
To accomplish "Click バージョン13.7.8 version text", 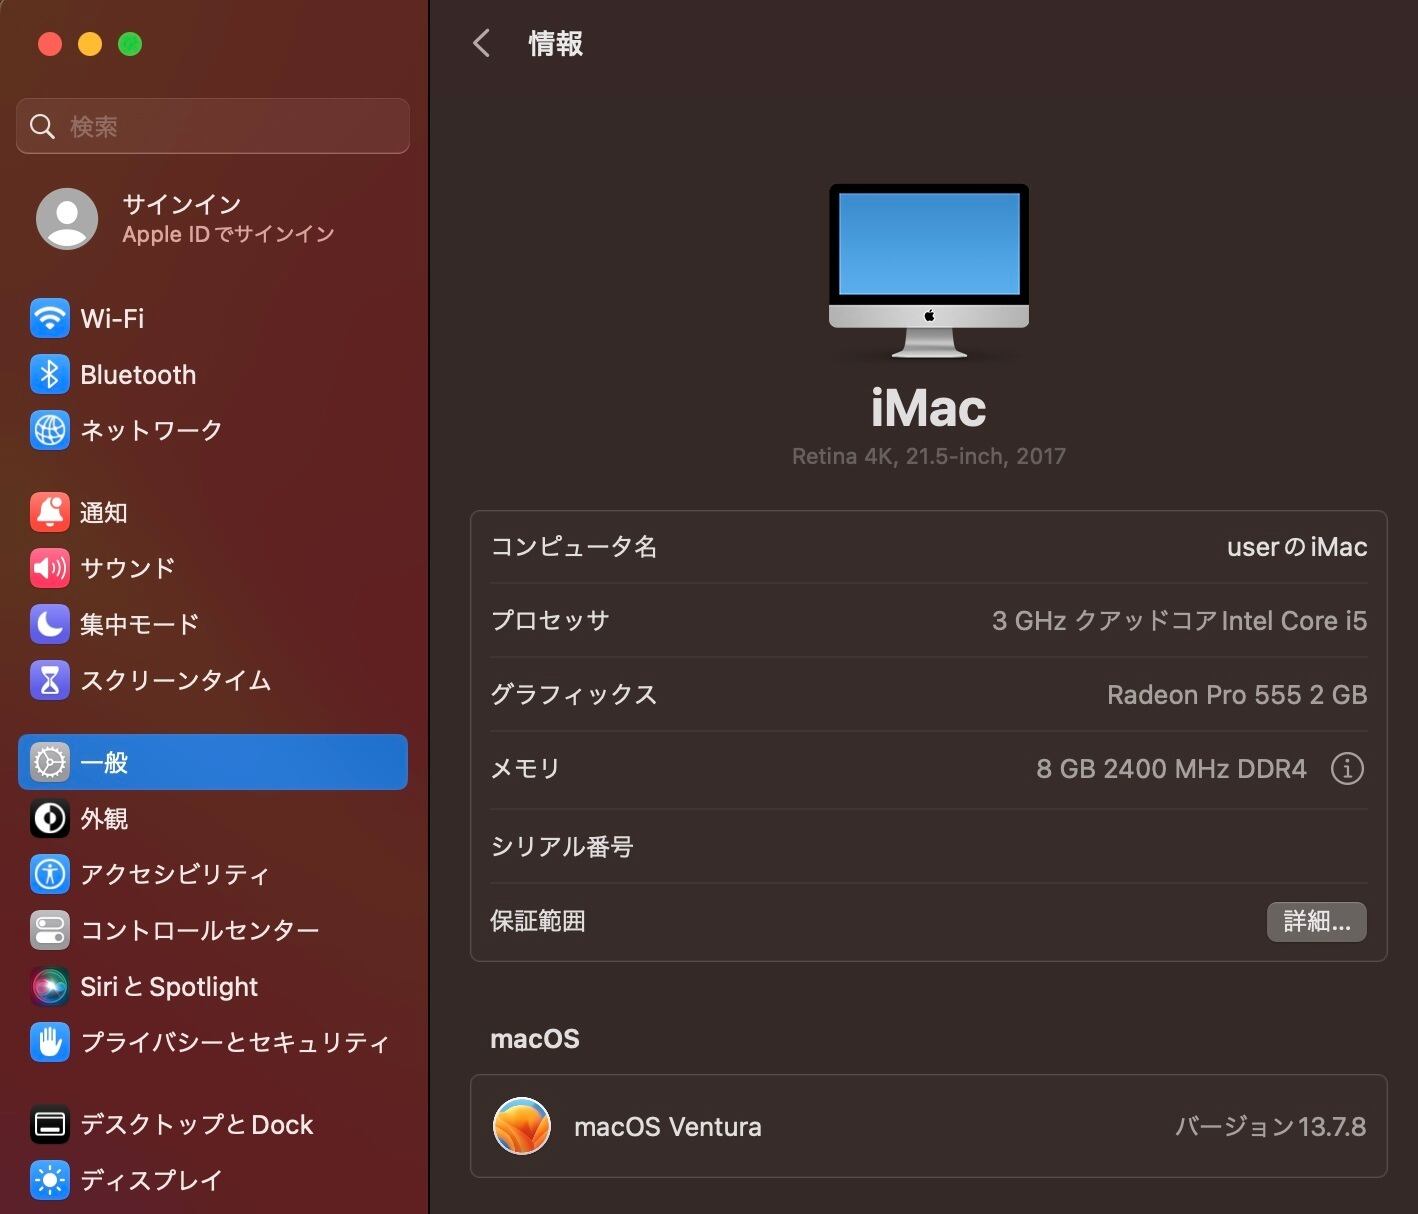I will click(x=1270, y=1127).
